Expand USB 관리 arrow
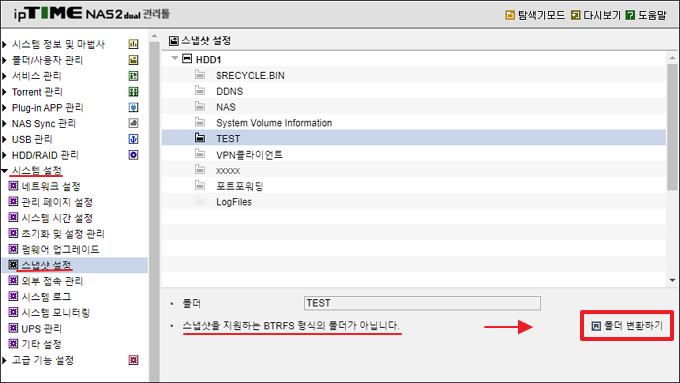Image resolution: width=680 pixels, height=383 pixels. click(x=4, y=139)
